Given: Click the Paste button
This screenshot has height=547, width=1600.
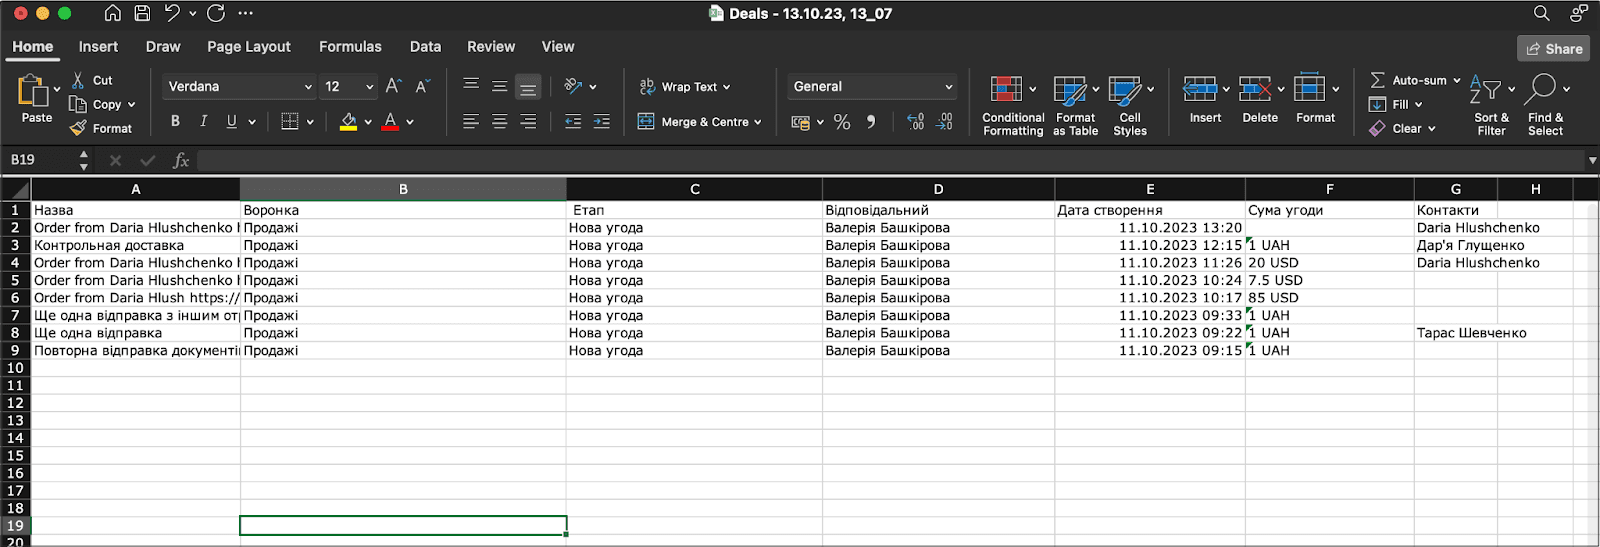Looking at the screenshot, I should click(35, 98).
